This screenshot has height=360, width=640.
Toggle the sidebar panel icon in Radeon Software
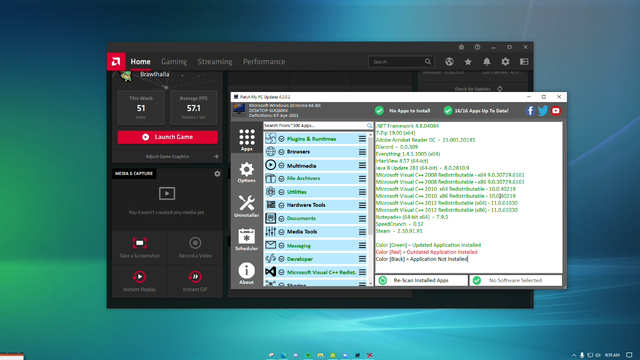[x=524, y=62]
